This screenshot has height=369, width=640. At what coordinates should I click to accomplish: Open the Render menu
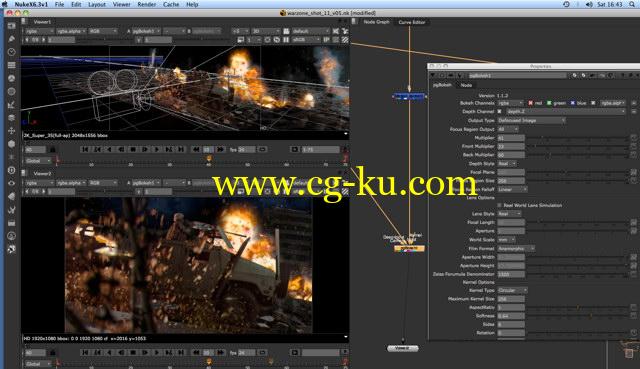[x=147, y=4]
